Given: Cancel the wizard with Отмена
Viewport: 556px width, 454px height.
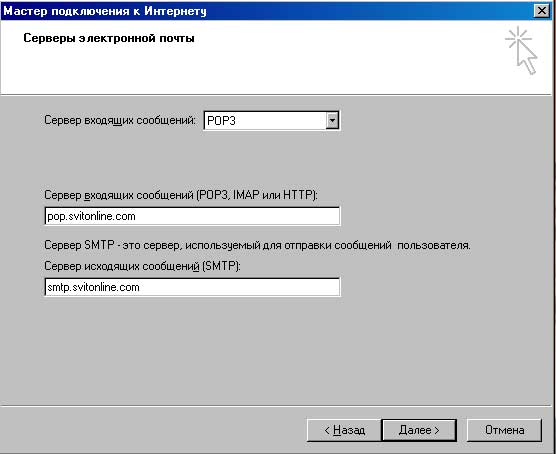Looking at the screenshot, I should [504, 430].
